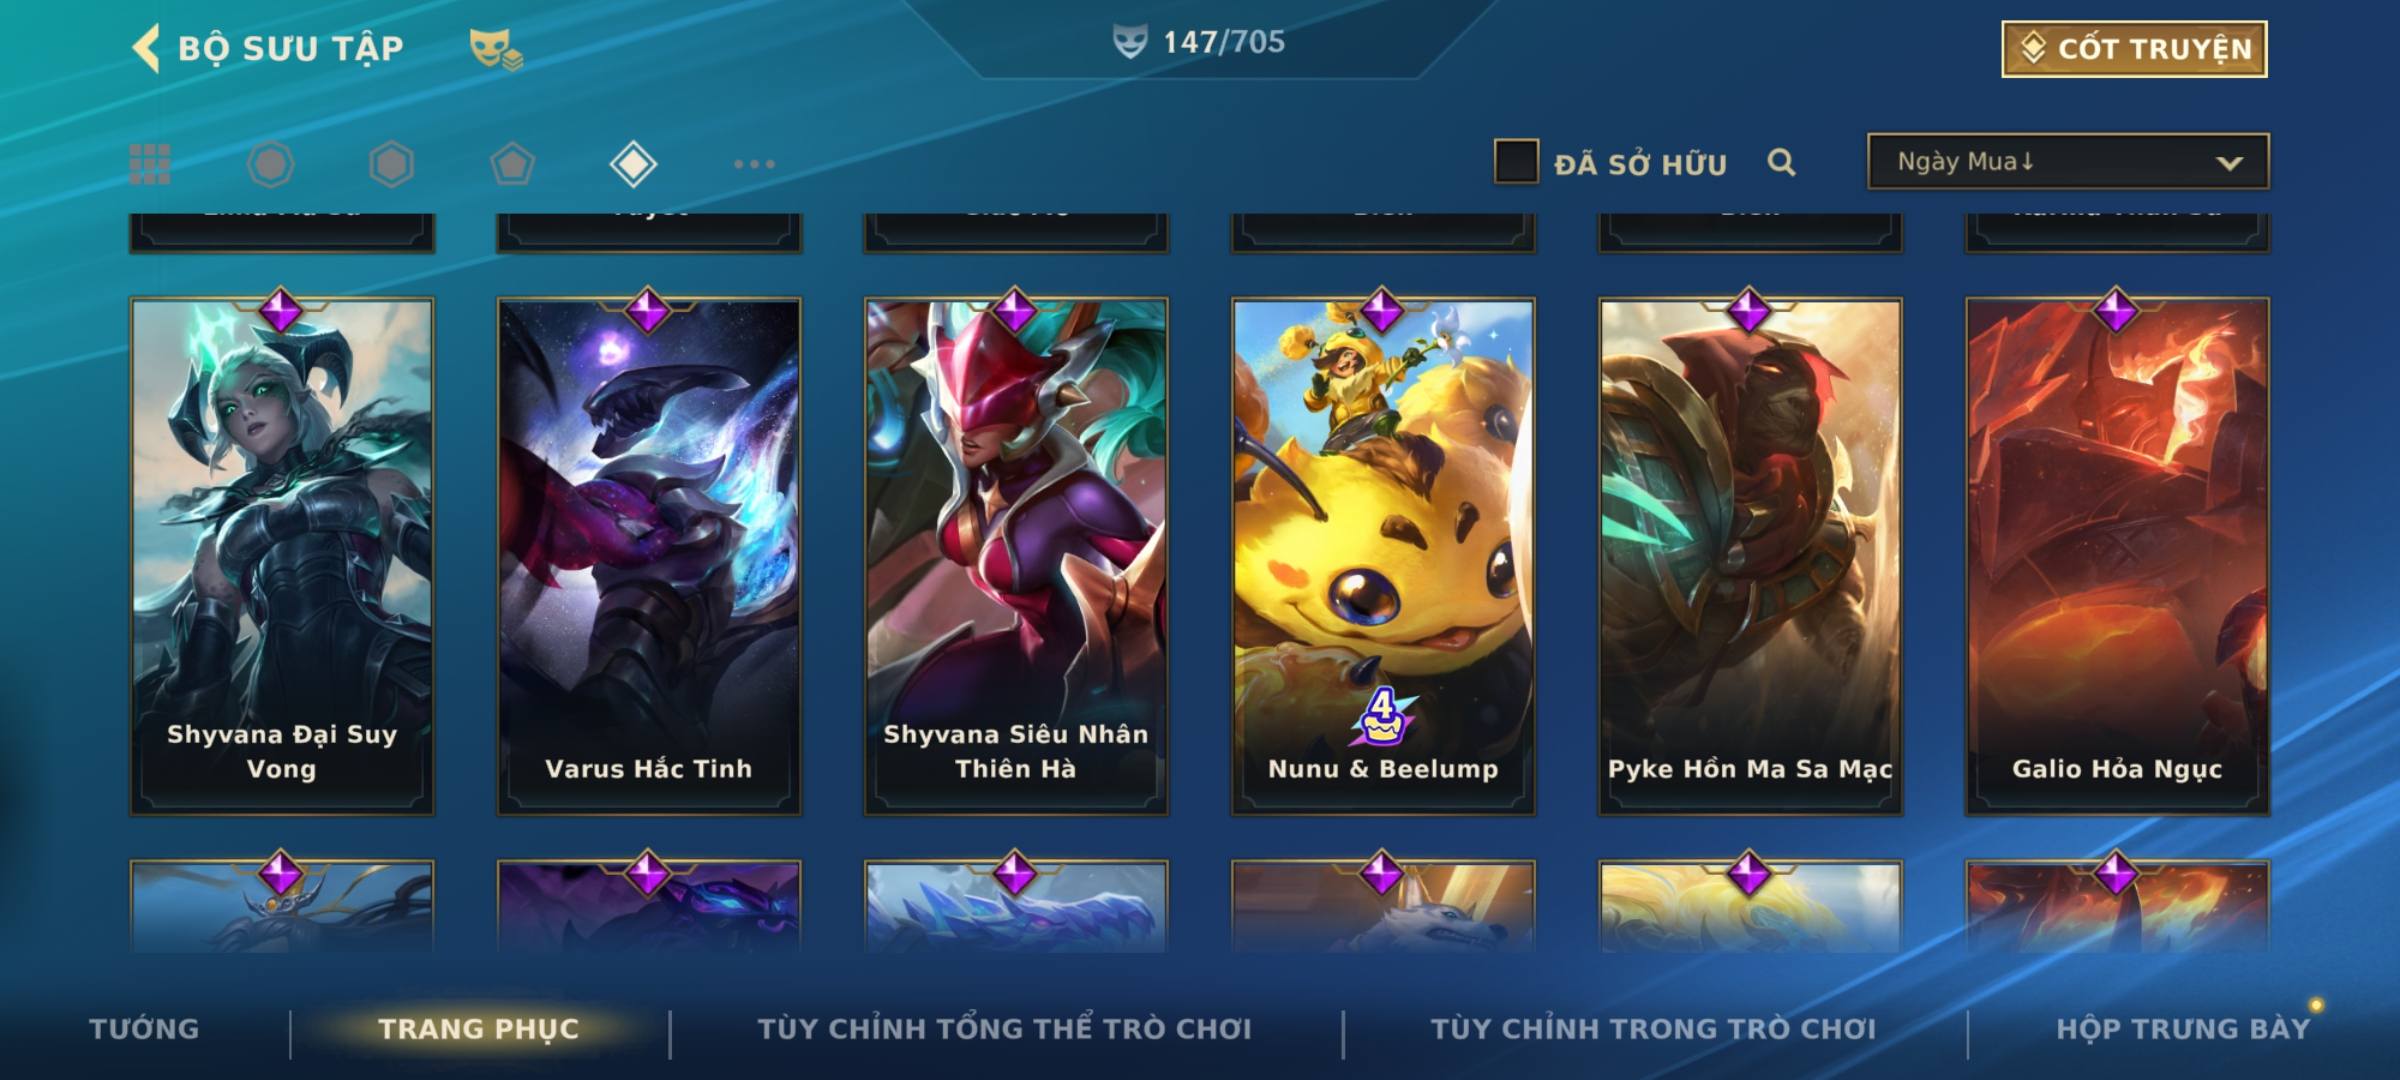Select the Nunu & Beelump skin card
2400x1080 pixels.
click(x=1383, y=555)
